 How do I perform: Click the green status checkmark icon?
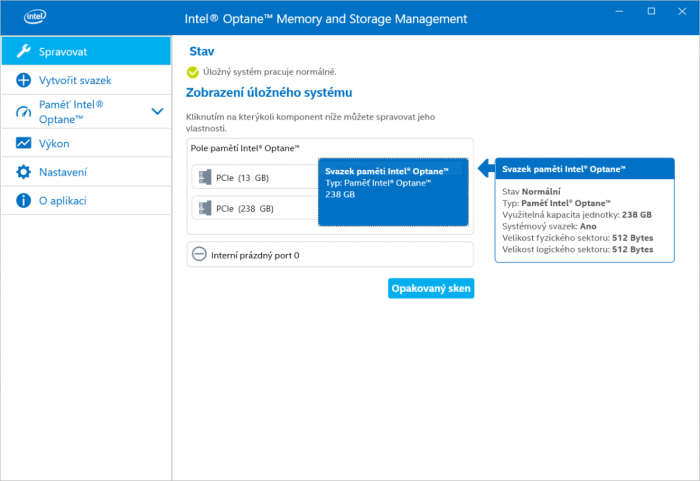[192, 72]
